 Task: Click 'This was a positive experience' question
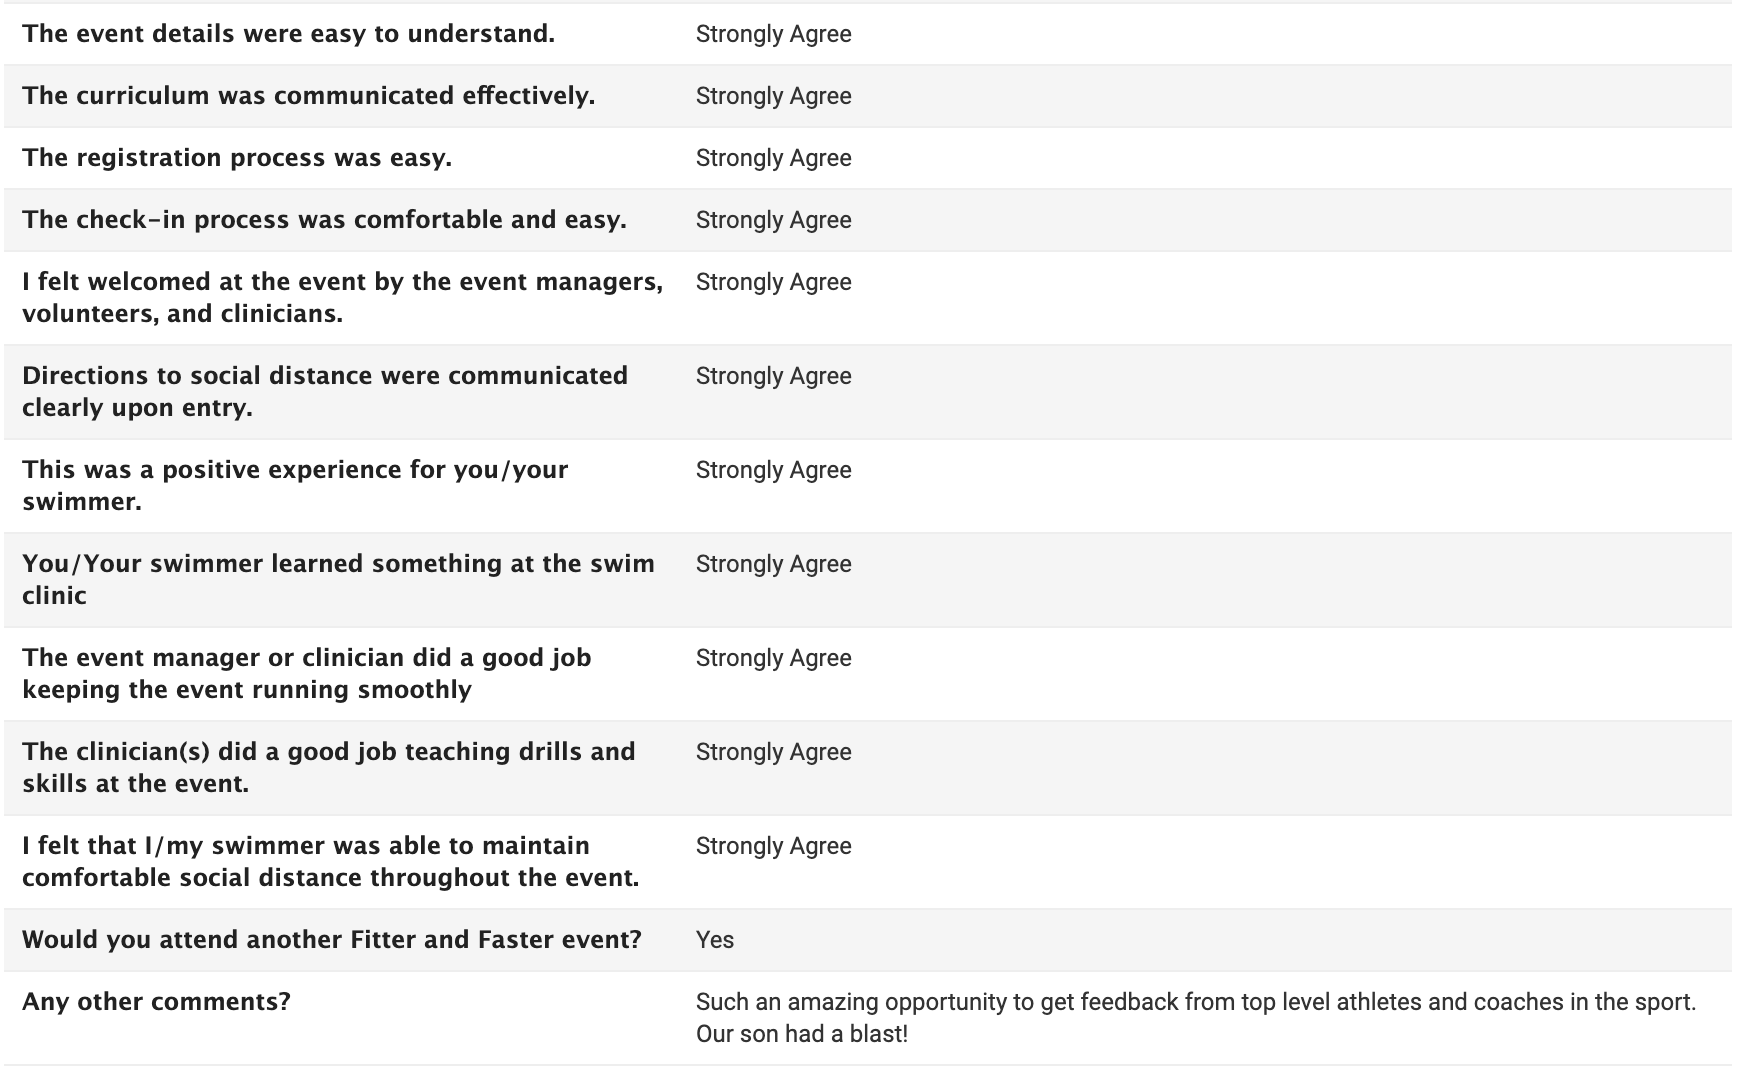[295, 486]
